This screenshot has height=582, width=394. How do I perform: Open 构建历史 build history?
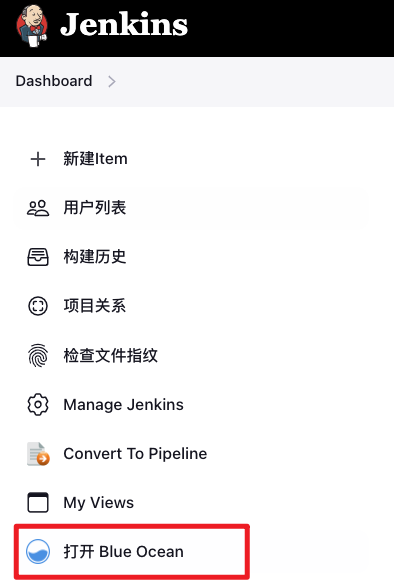point(95,257)
